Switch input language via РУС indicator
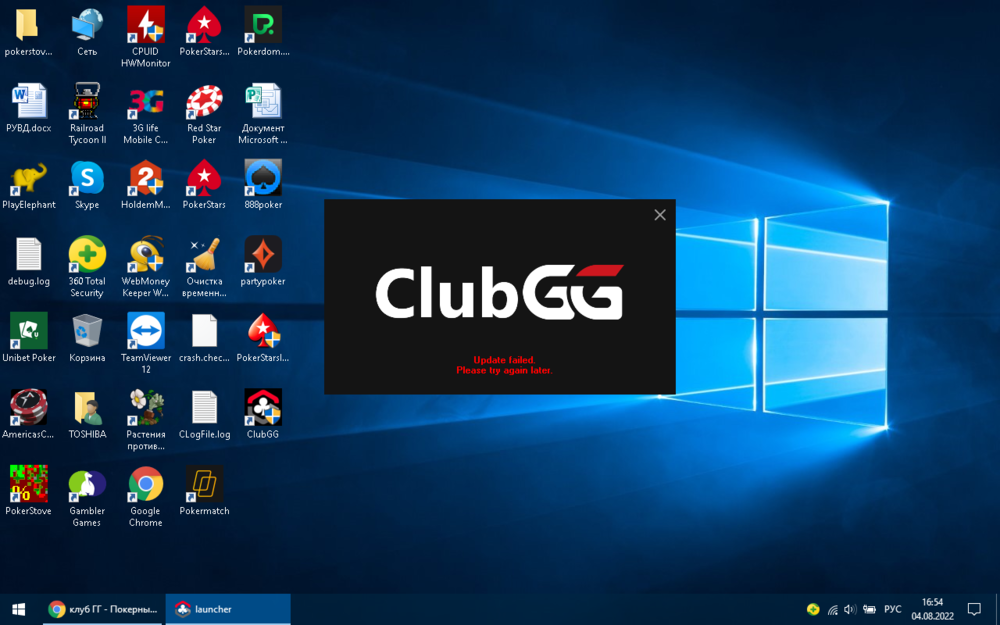The height and width of the screenshot is (625, 1000). (892, 609)
